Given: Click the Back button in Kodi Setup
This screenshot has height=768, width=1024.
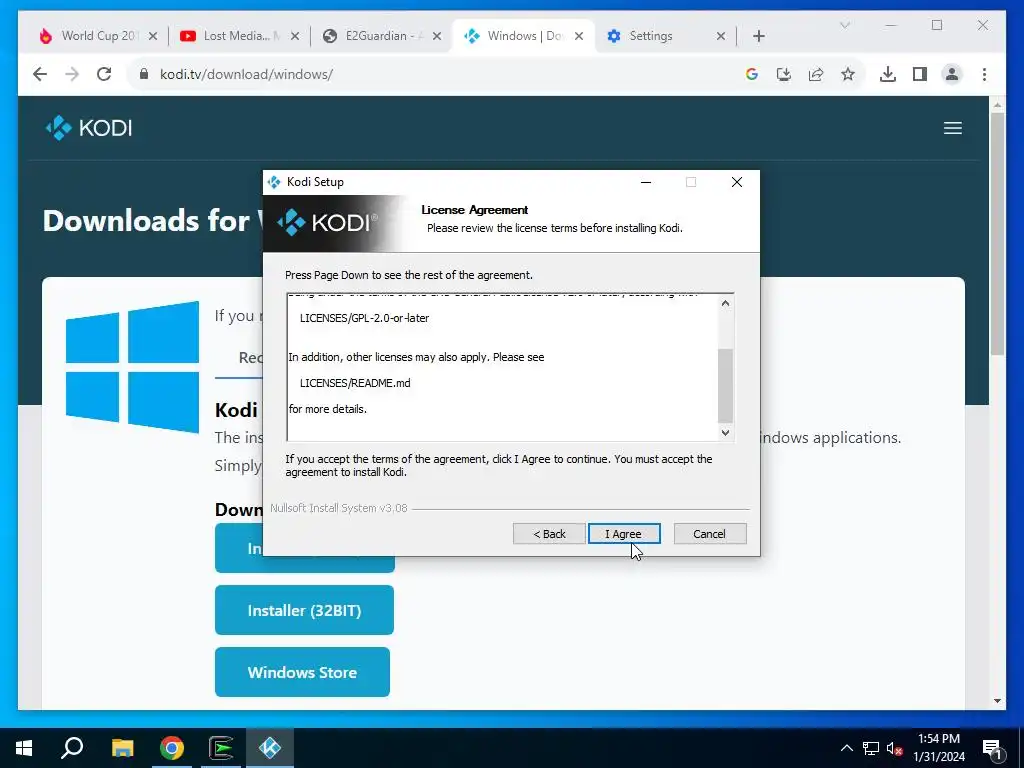Looking at the screenshot, I should [549, 534].
